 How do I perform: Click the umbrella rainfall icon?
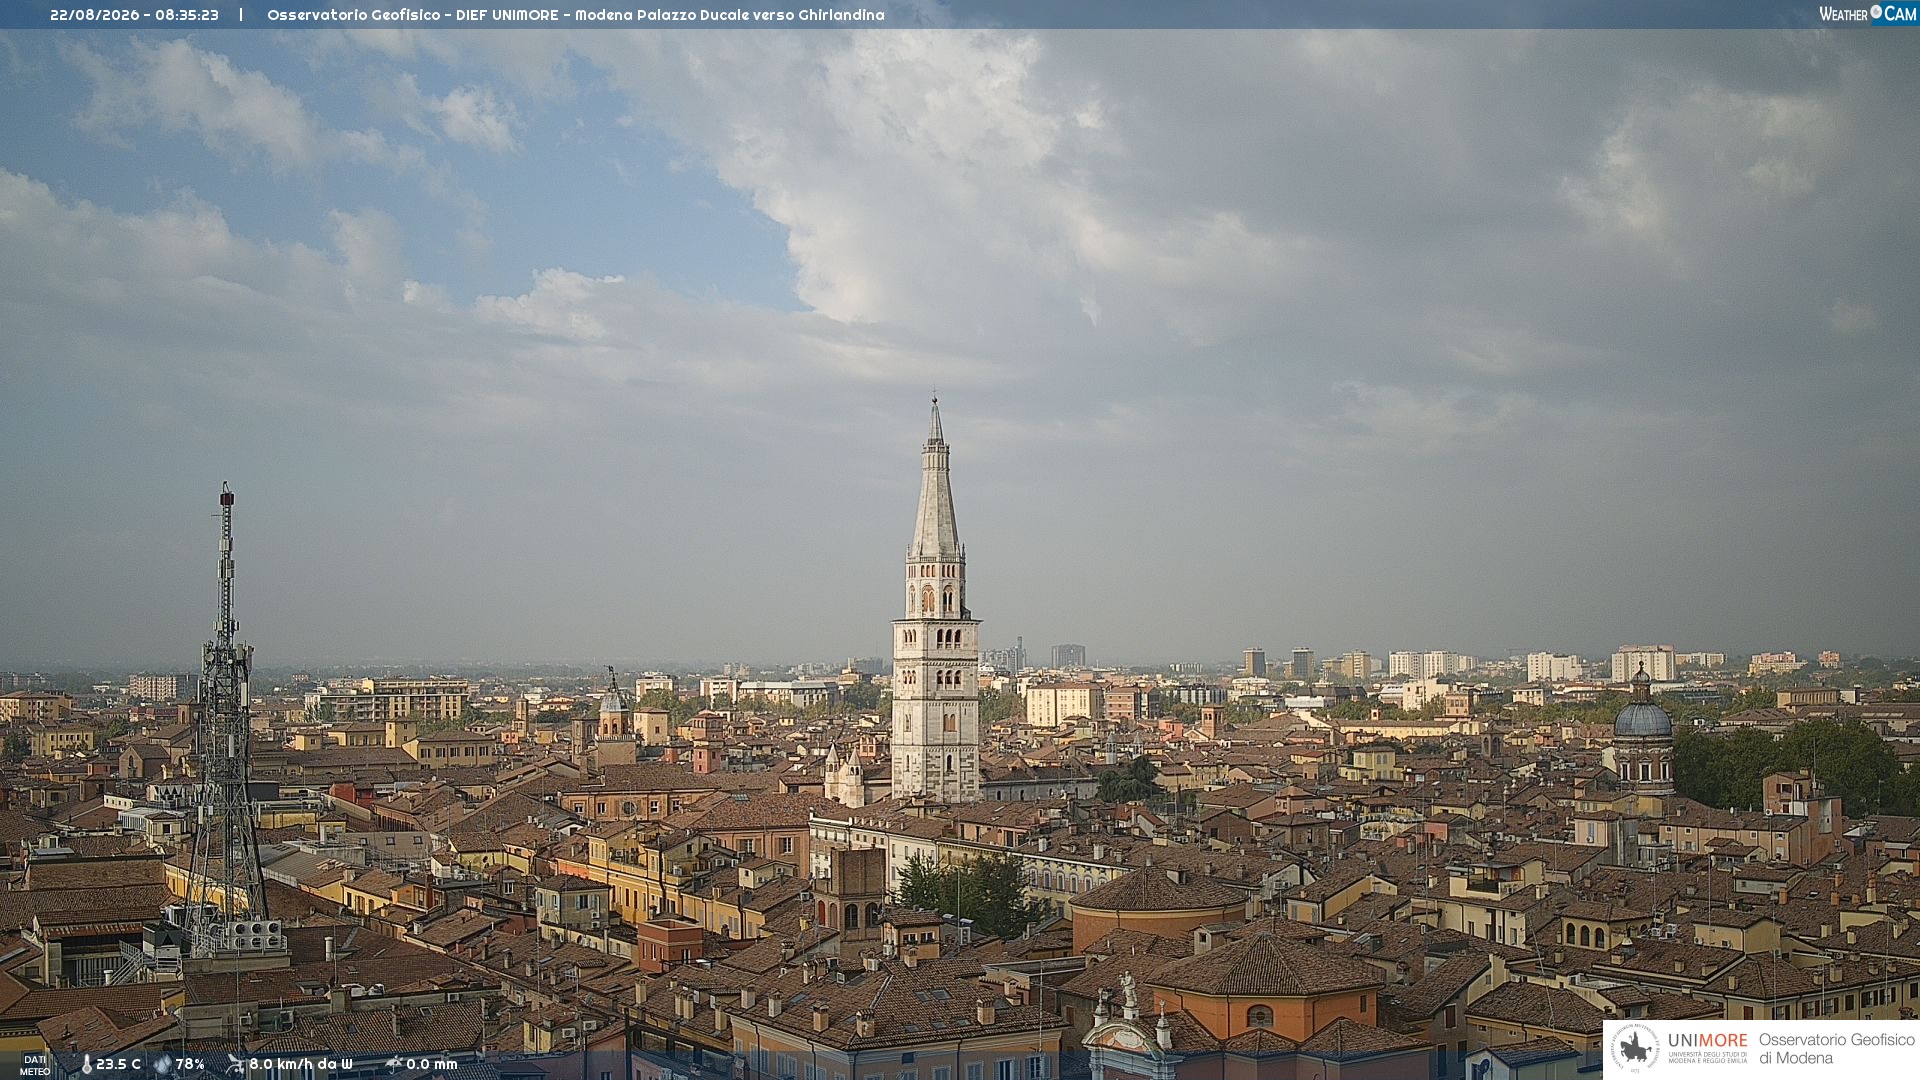coord(394,1064)
